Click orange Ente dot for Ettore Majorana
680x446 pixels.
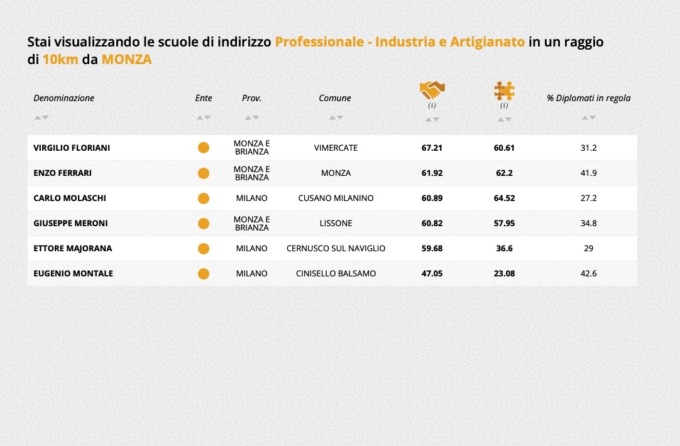click(203, 249)
